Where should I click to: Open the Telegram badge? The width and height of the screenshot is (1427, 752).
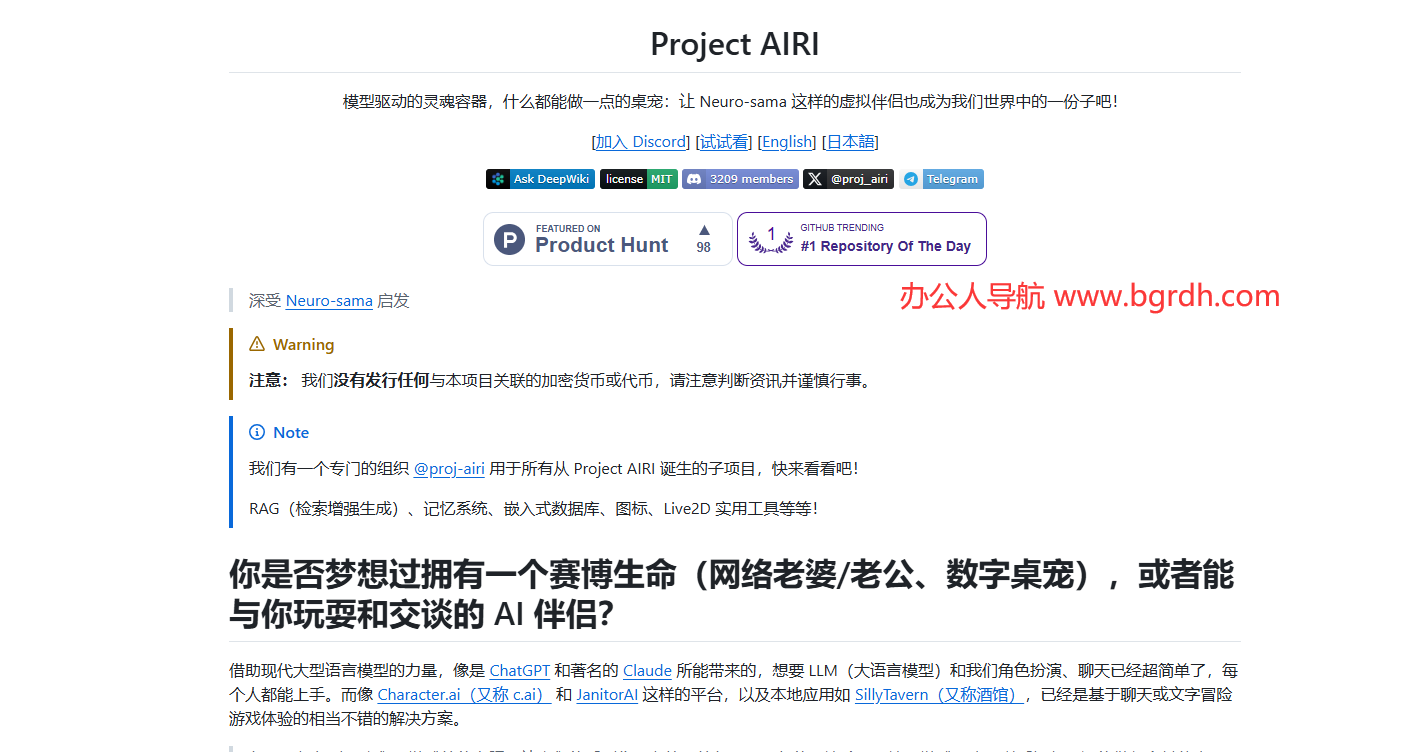tap(942, 179)
